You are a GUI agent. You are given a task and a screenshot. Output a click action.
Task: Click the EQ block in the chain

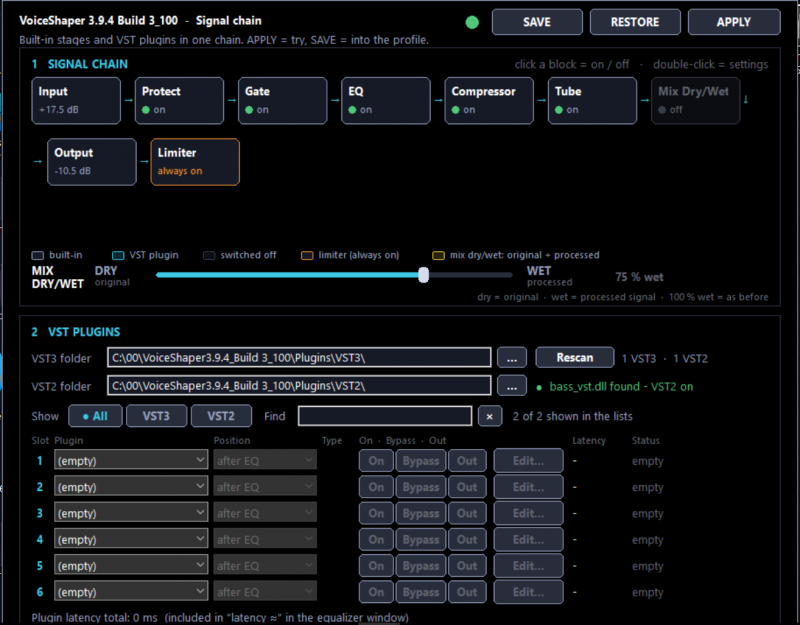point(386,101)
